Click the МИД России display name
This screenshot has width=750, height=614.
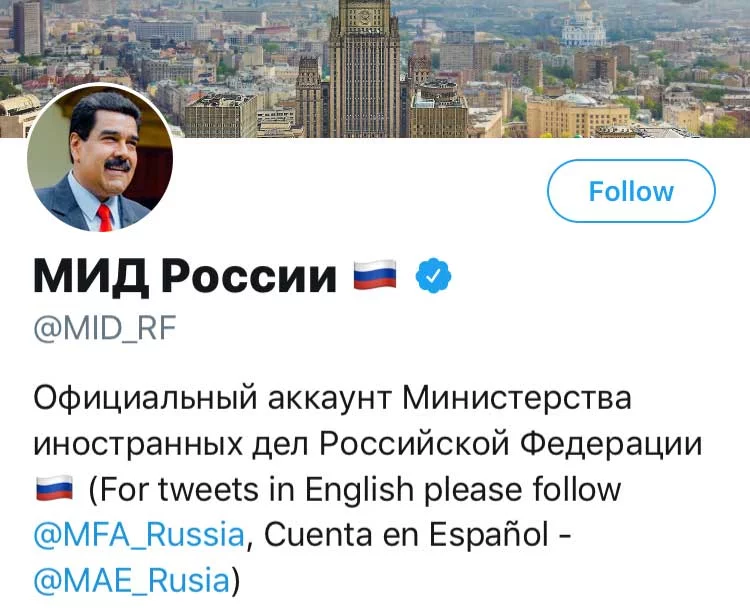(185, 275)
